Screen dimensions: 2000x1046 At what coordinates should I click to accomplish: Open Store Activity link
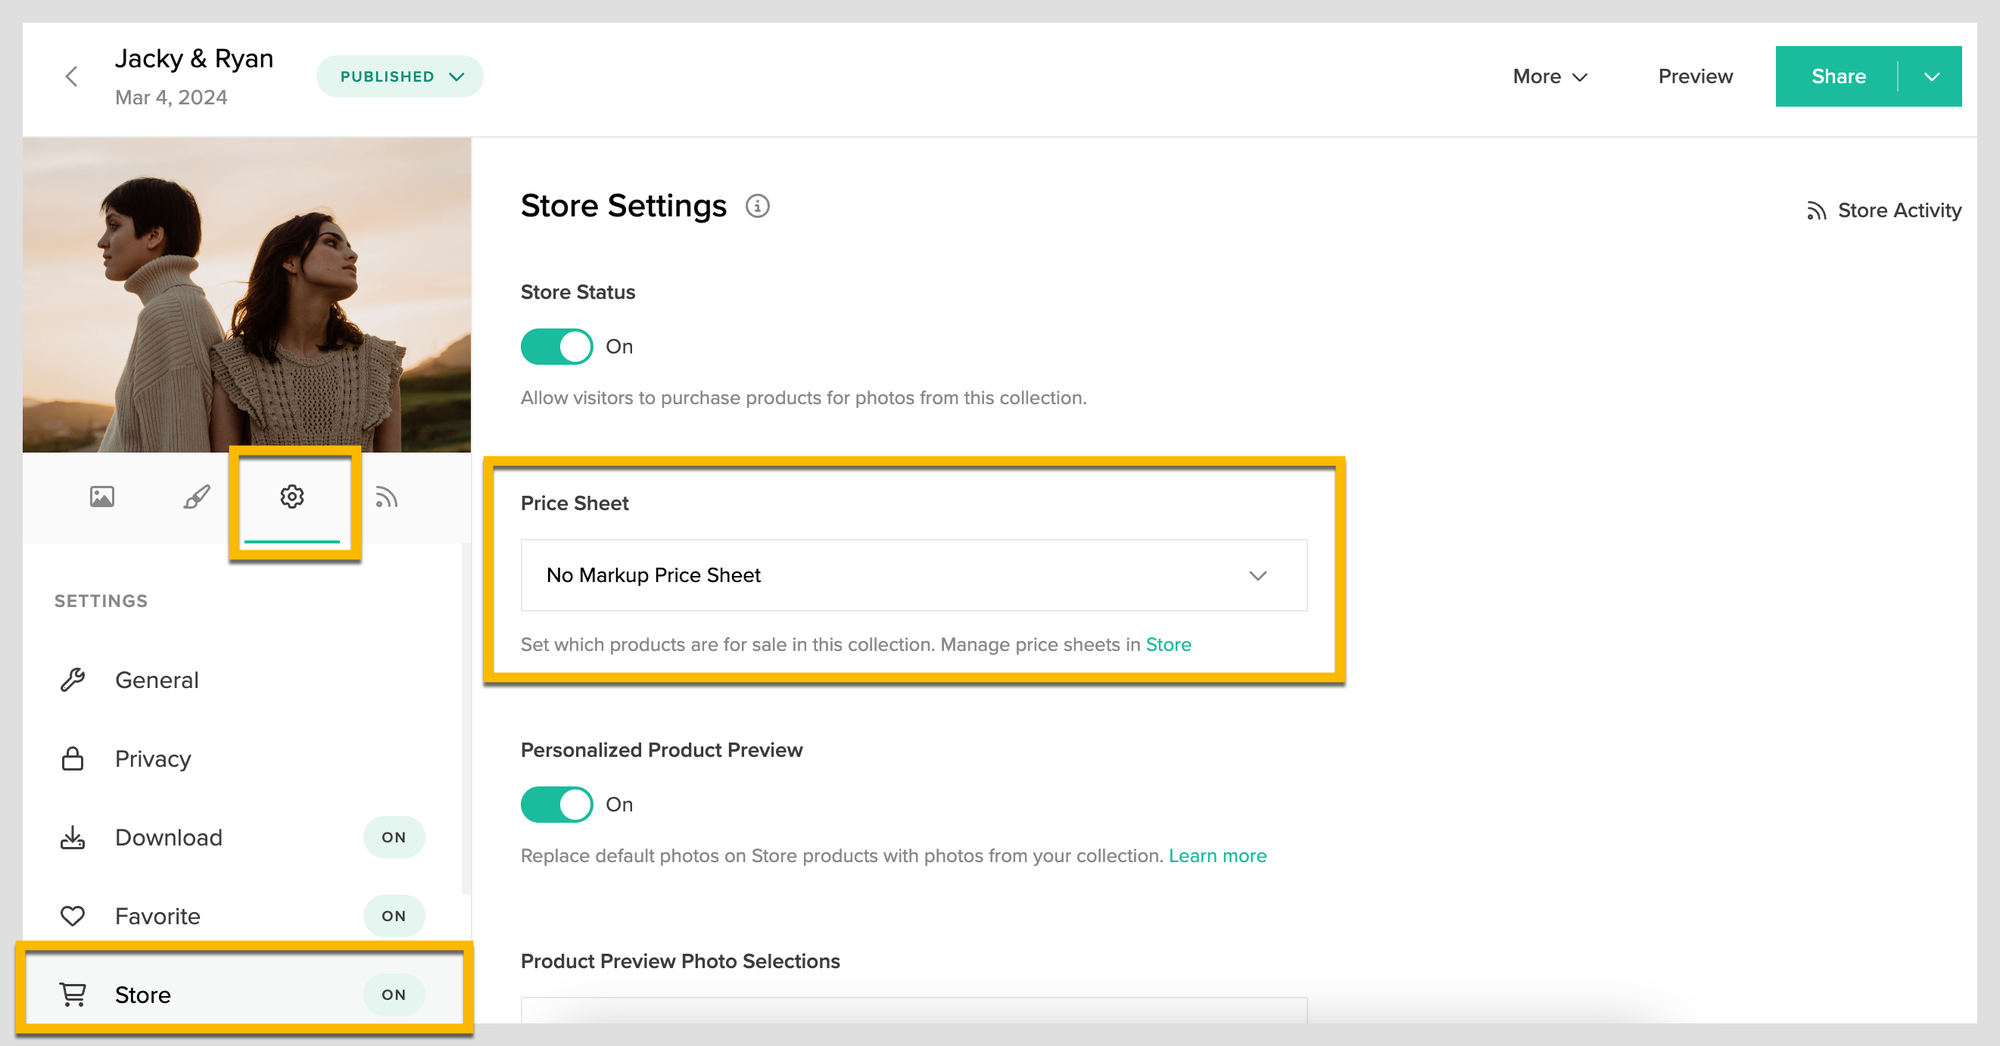[x=1884, y=211]
